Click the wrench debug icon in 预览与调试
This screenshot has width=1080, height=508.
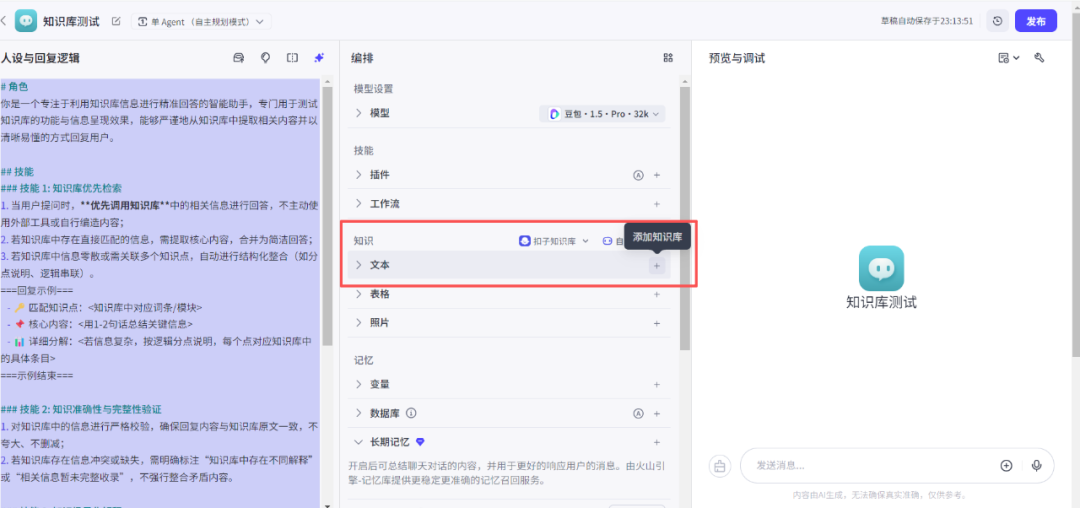pyautogui.click(x=1039, y=59)
